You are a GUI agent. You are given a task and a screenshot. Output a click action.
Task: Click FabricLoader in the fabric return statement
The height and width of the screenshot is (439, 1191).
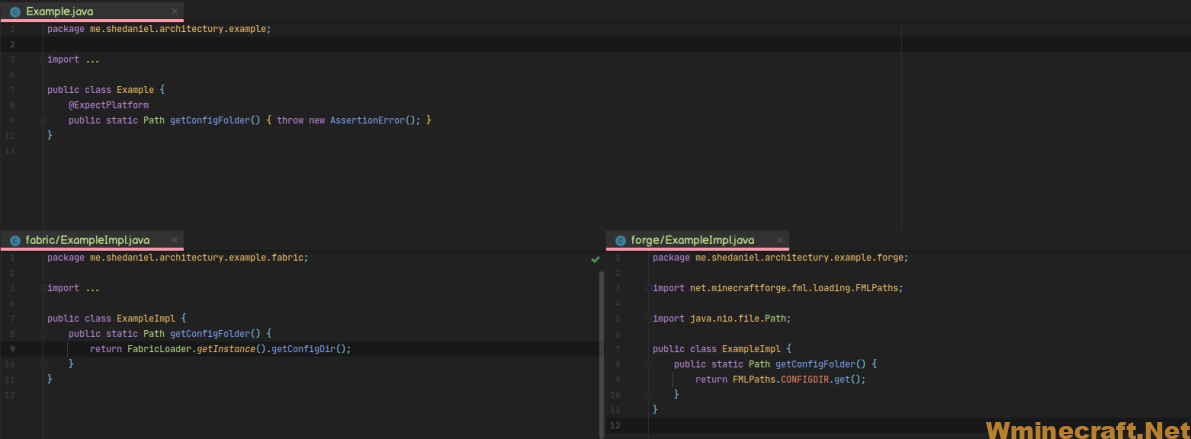(158, 349)
